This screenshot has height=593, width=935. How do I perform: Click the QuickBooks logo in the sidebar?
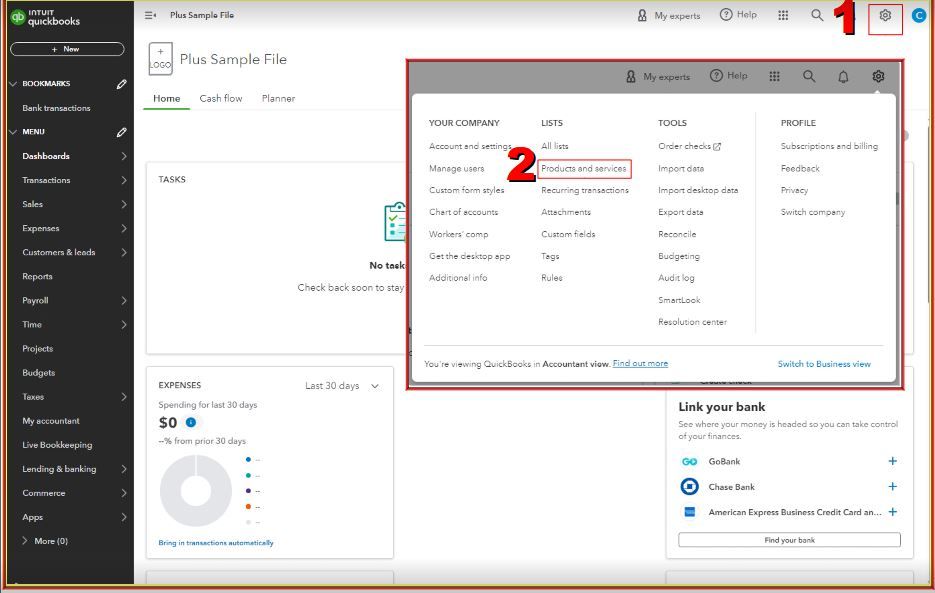[x=45, y=17]
